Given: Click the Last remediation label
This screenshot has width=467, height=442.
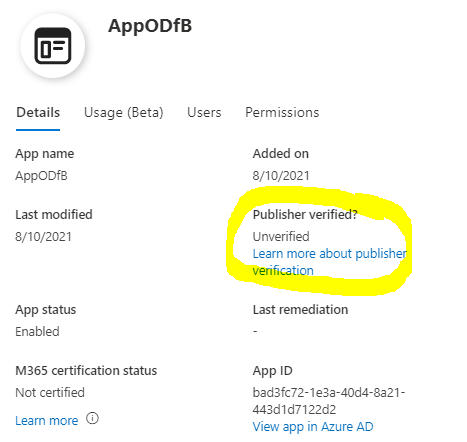Looking at the screenshot, I should [300, 310].
